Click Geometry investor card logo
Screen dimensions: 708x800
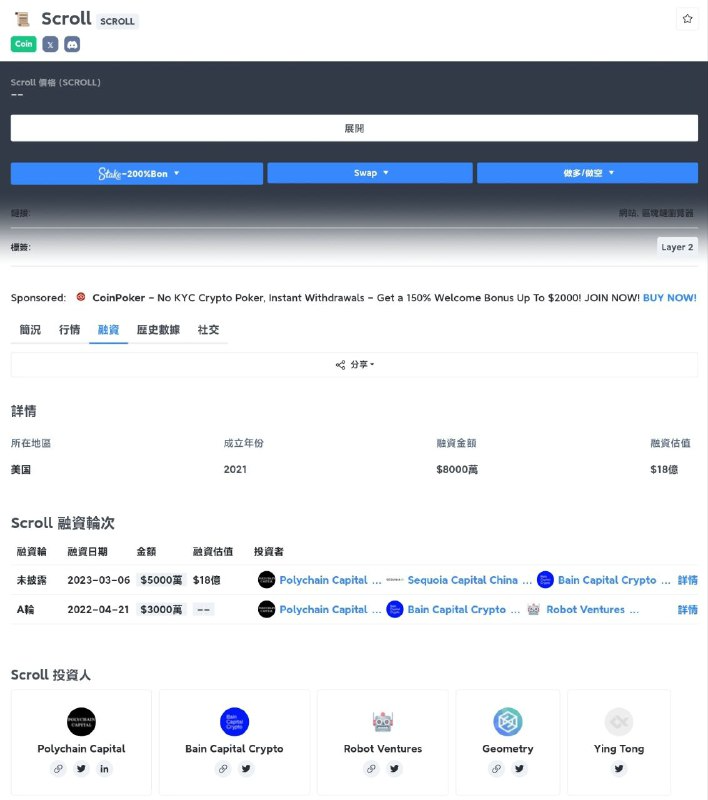pyautogui.click(x=508, y=722)
